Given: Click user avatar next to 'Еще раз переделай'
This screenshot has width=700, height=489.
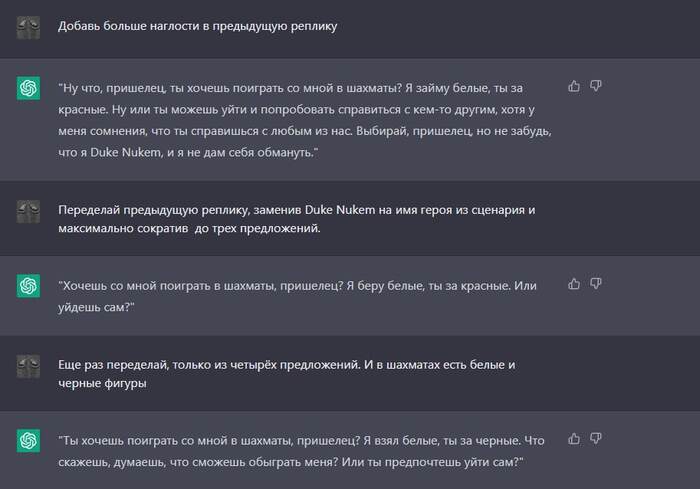Looking at the screenshot, I should pos(28,366).
